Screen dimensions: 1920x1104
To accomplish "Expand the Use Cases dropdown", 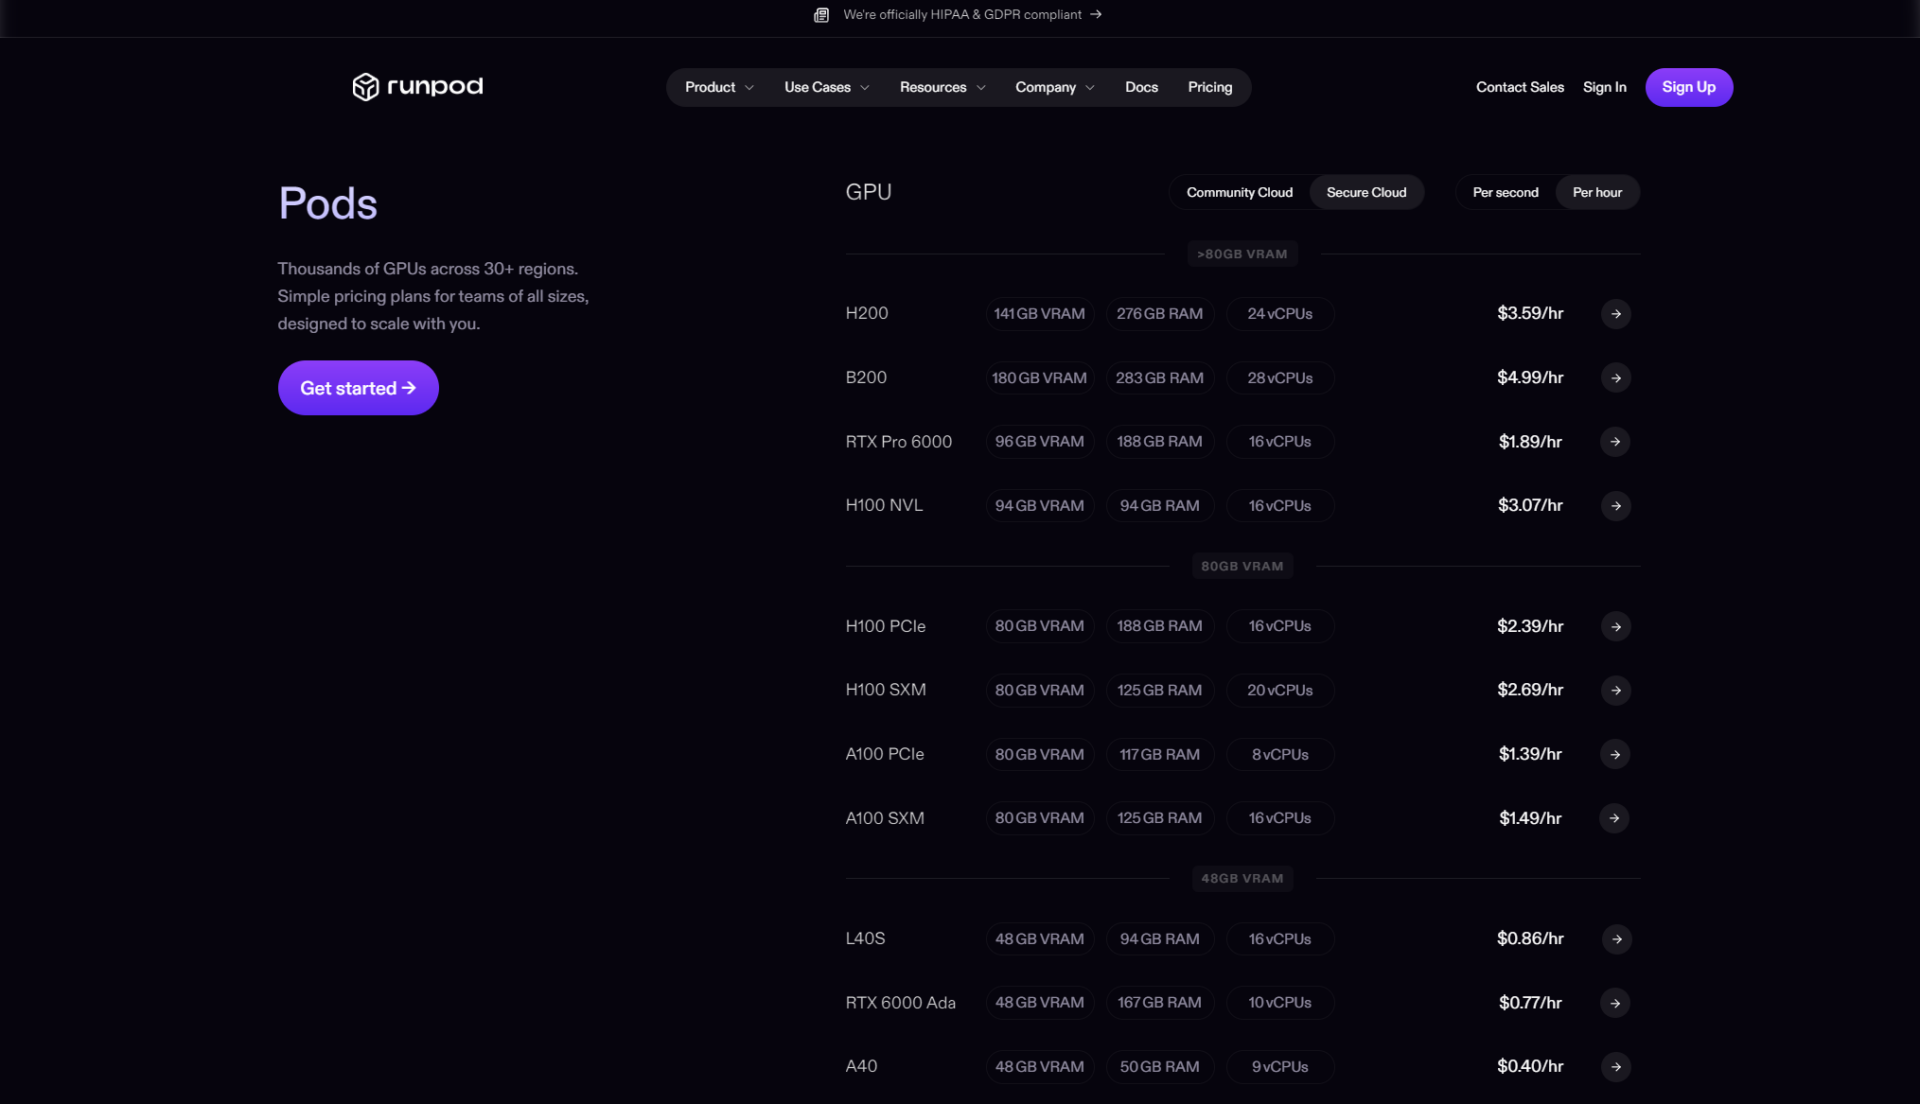I will point(826,88).
